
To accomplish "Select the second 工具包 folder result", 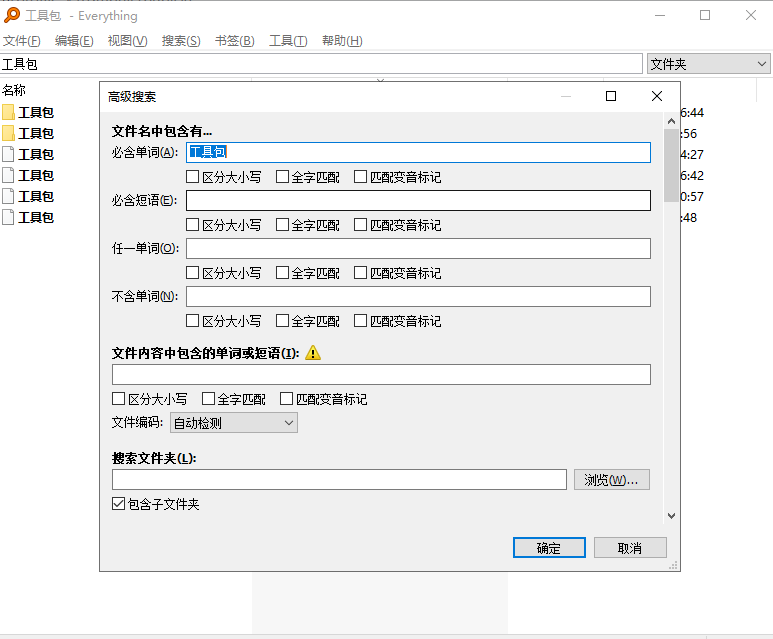I will pos(29,134).
